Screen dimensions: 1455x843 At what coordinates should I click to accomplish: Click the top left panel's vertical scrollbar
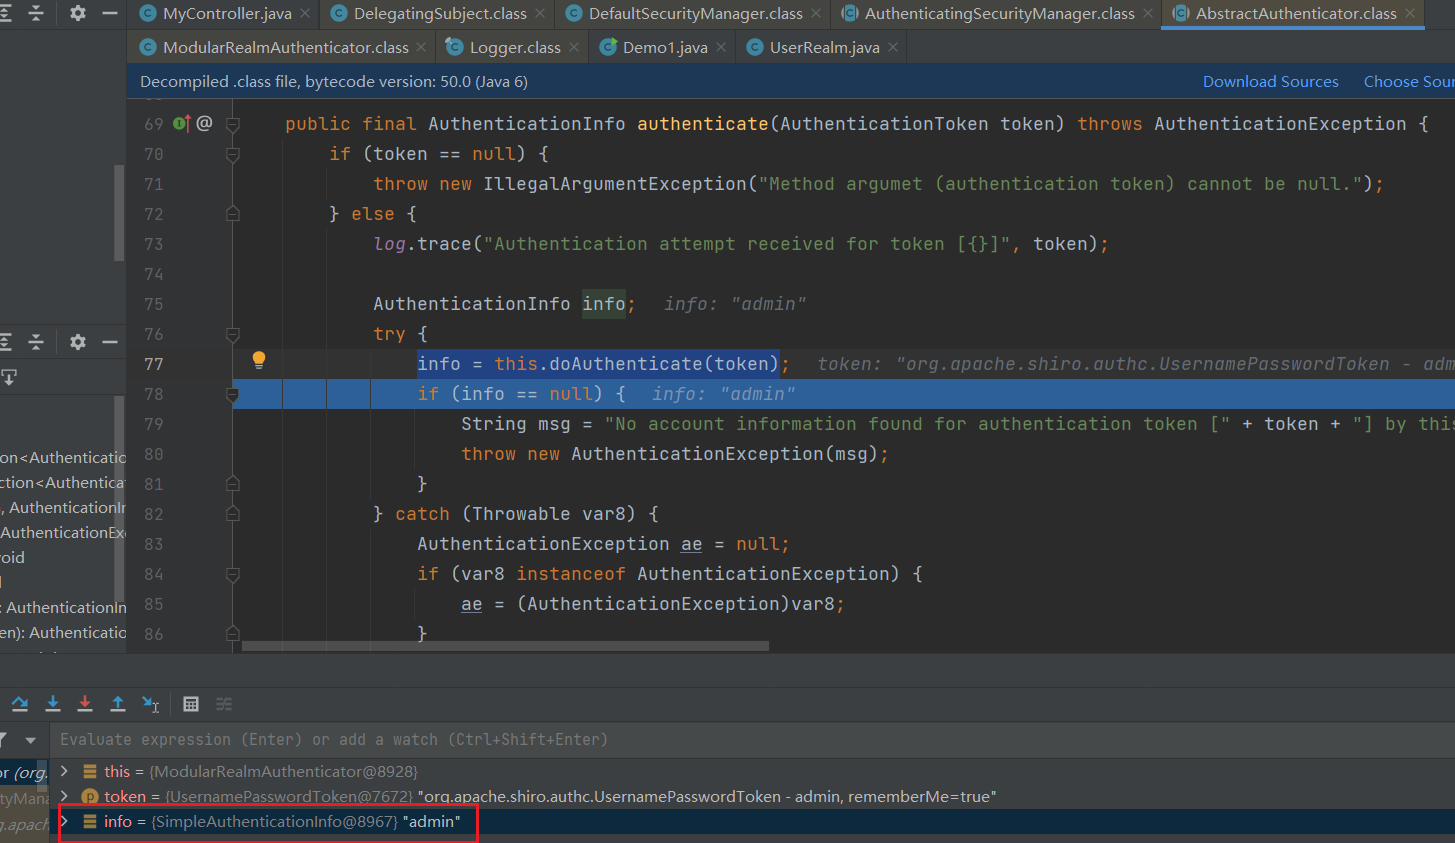pos(119,212)
